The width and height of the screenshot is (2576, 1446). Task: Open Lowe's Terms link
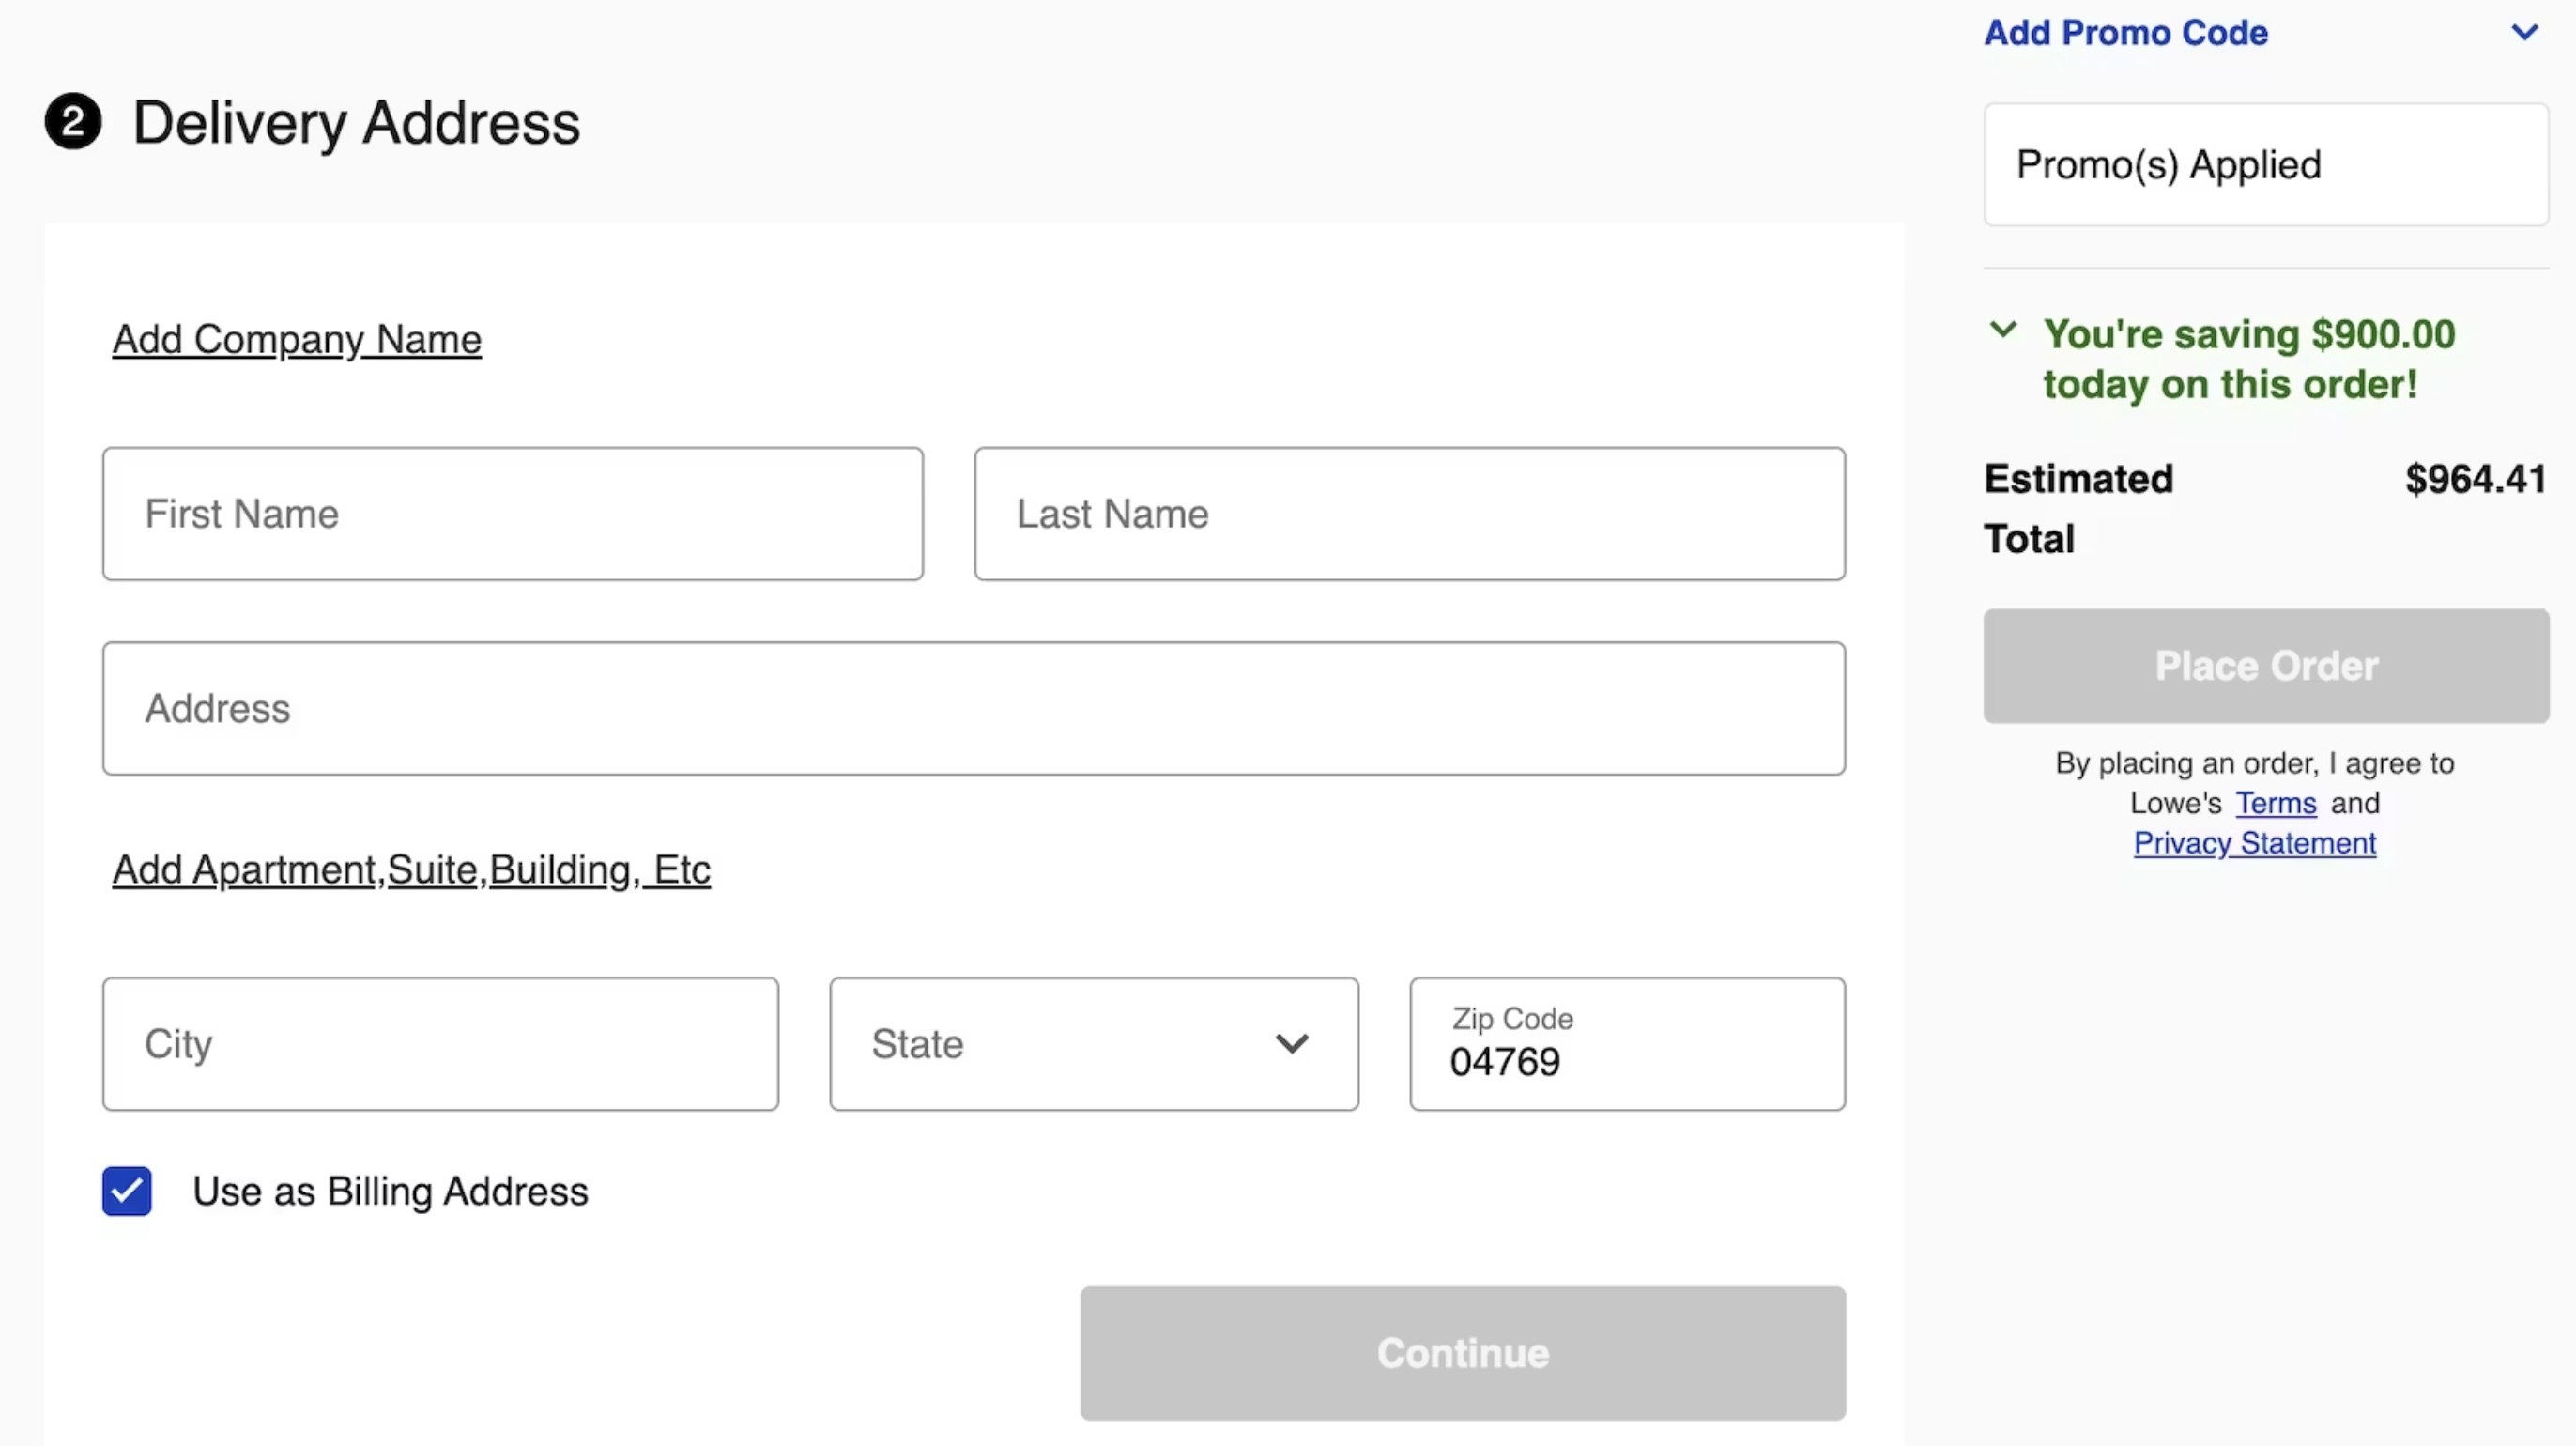click(2275, 802)
